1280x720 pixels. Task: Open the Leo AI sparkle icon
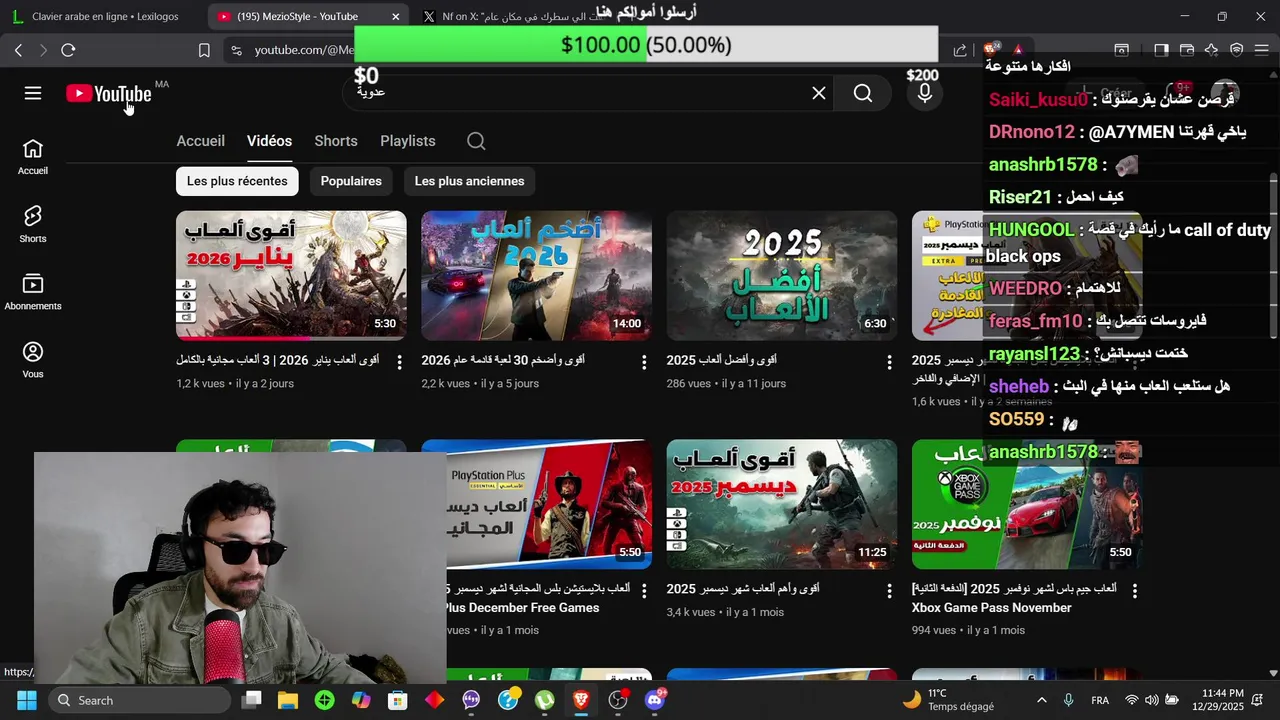(x=1211, y=50)
